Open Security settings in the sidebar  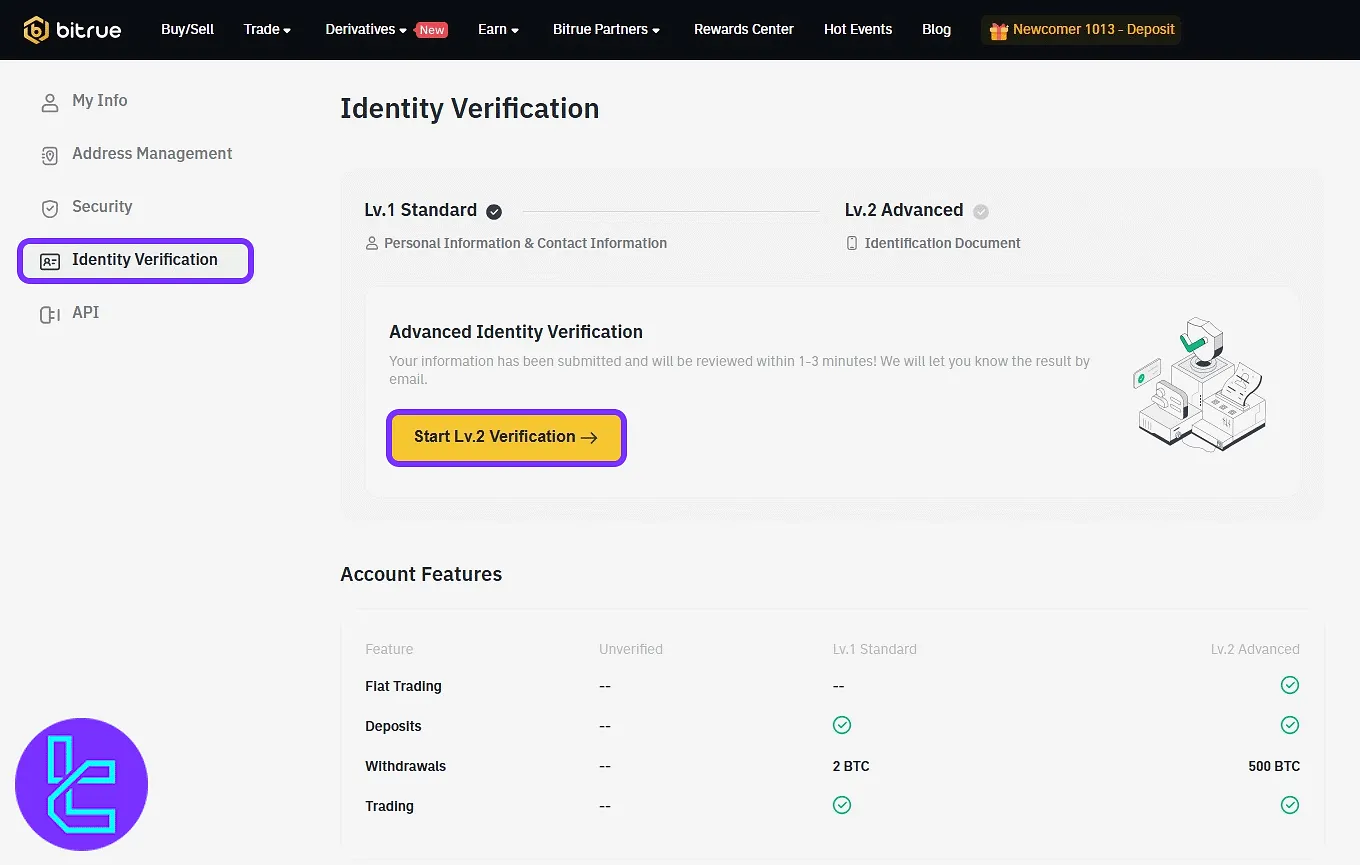point(102,207)
